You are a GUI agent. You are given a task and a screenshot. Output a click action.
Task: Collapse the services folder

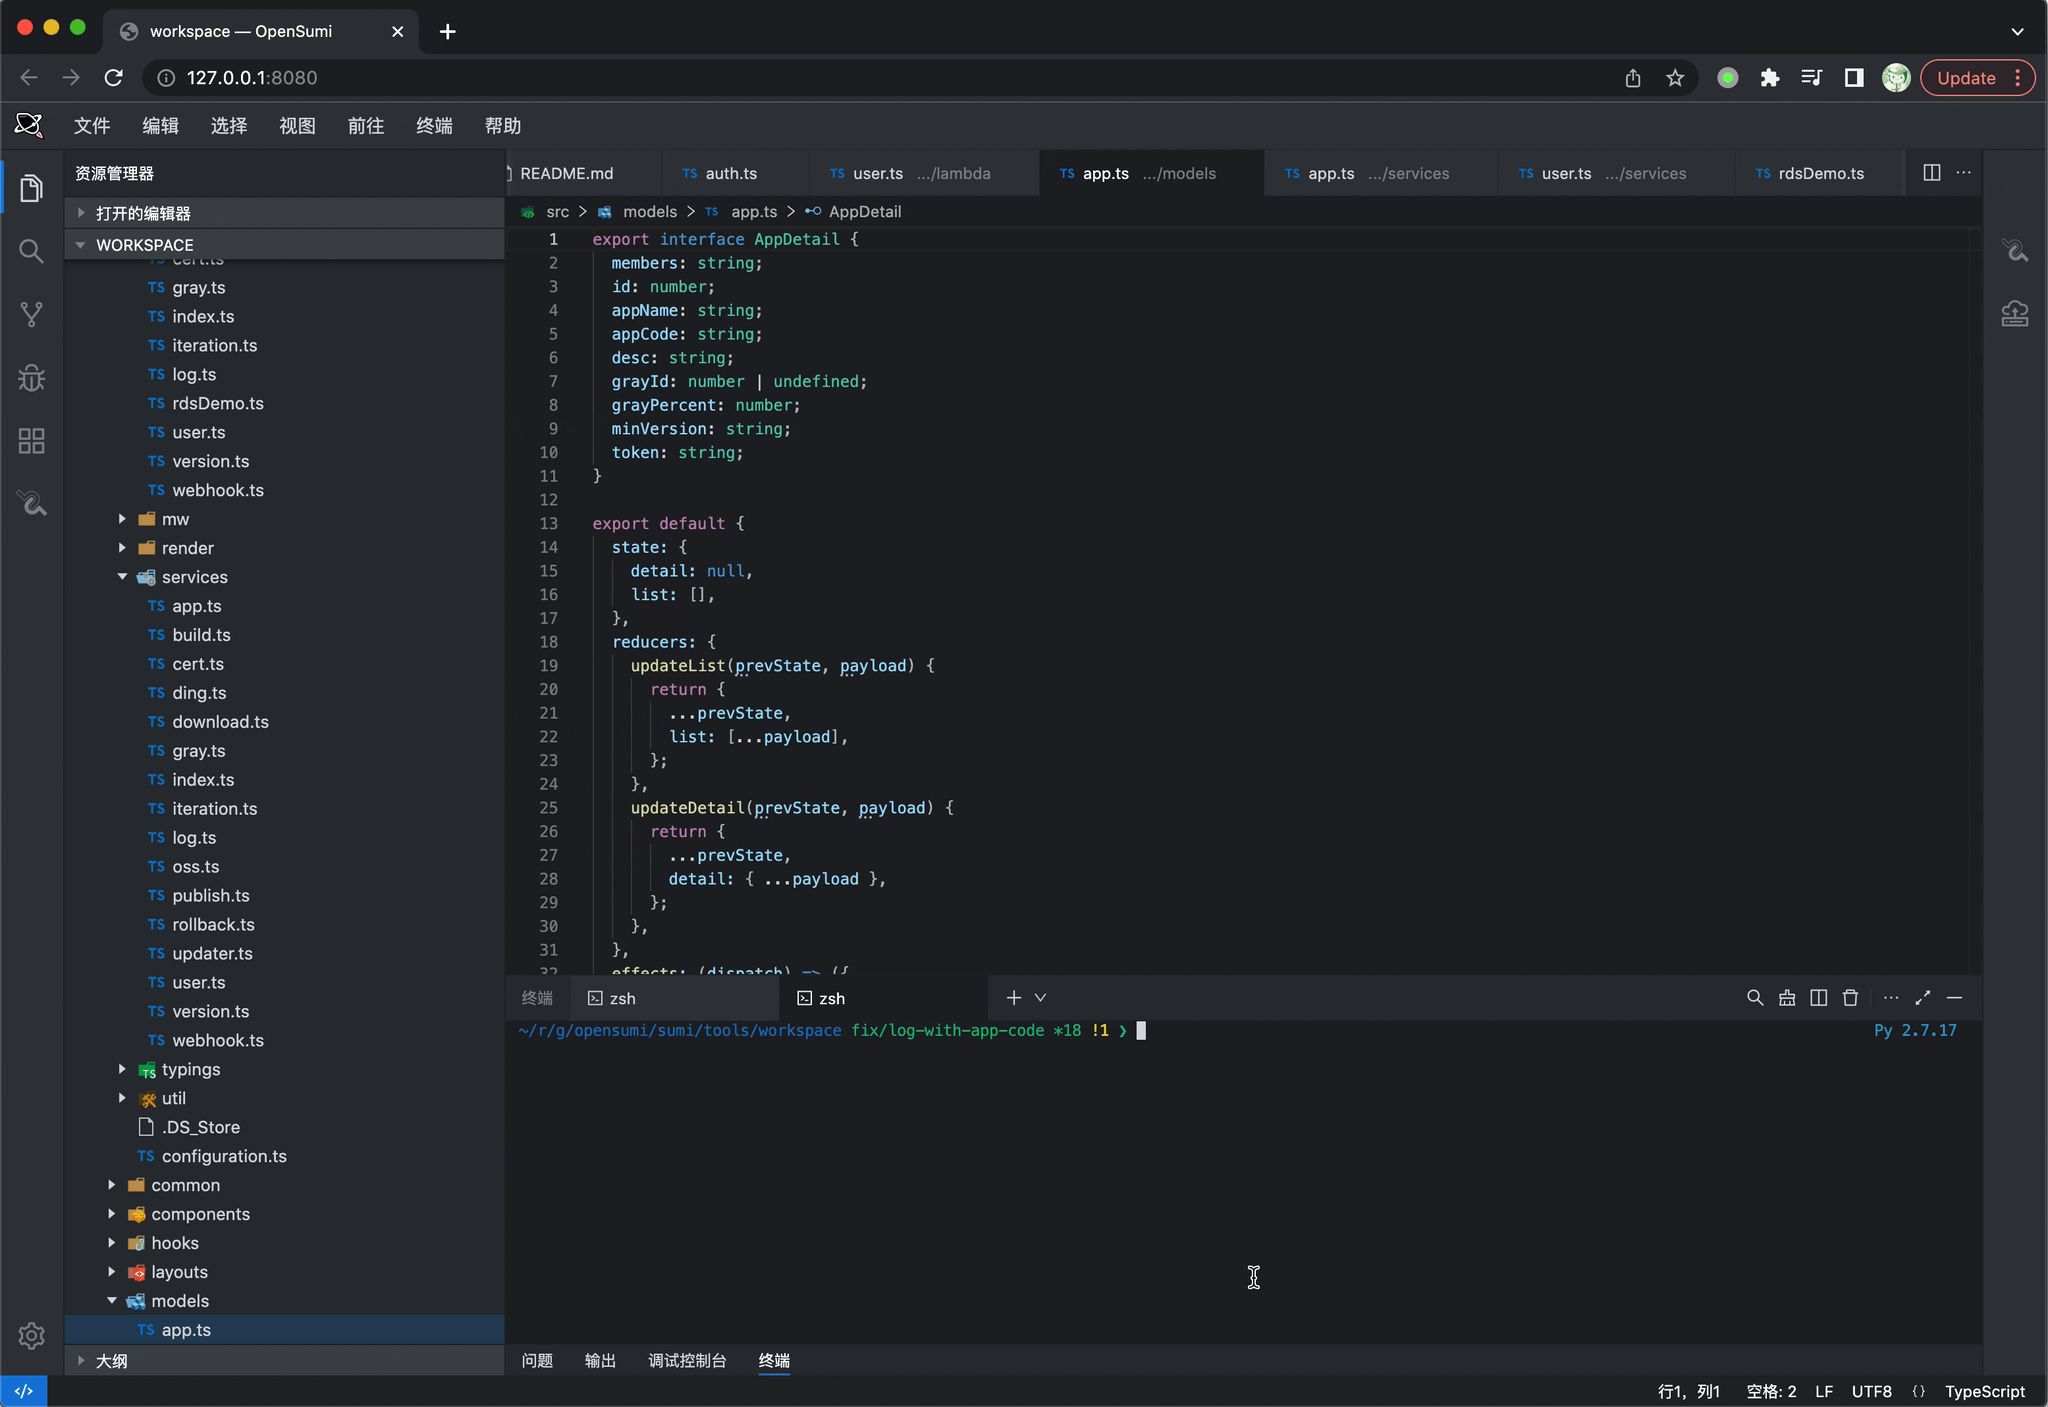123,577
